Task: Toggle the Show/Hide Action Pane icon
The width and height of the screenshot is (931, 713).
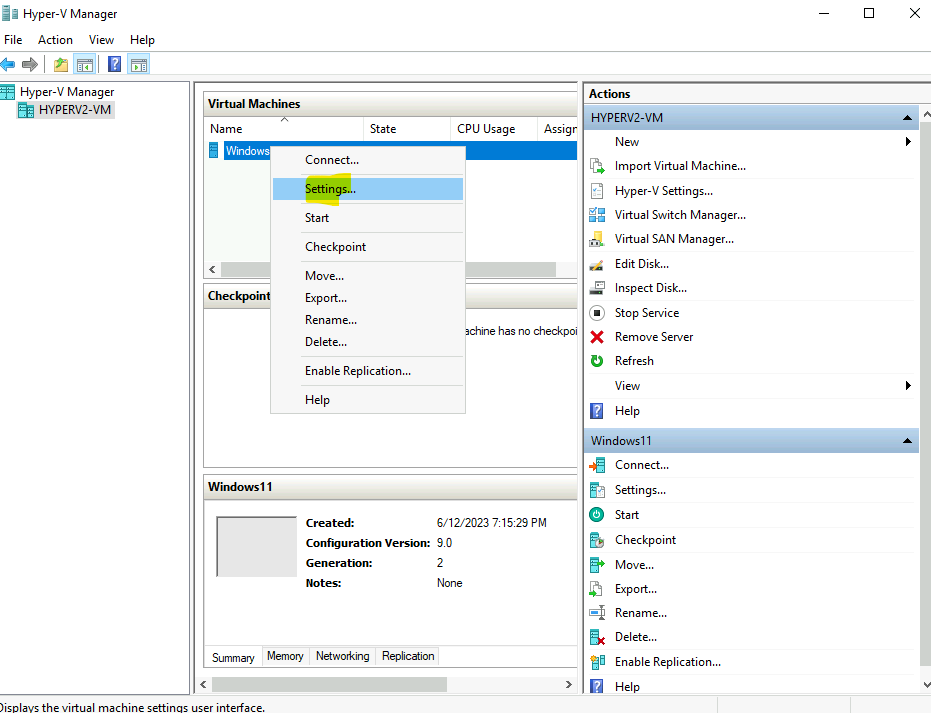Action: pyautogui.click(x=139, y=64)
